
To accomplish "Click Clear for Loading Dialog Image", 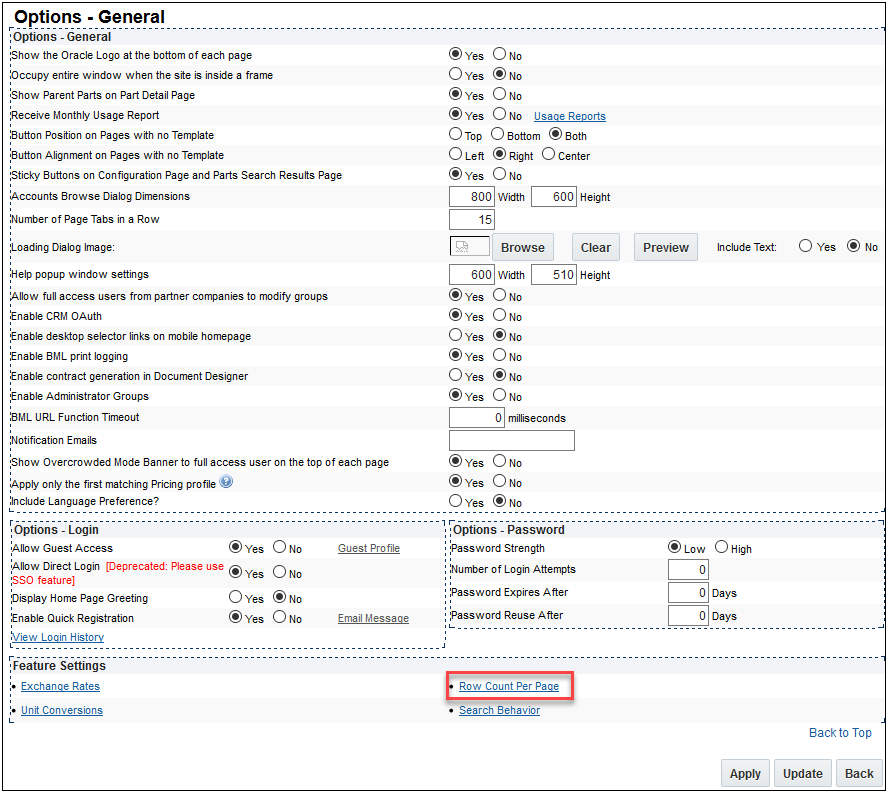I will (596, 248).
